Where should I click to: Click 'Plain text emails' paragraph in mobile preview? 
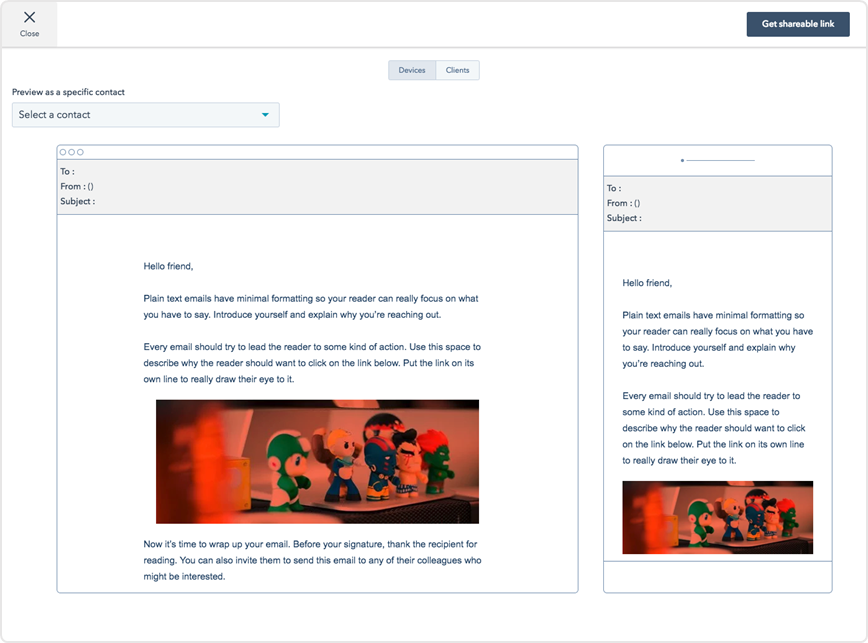[x=717, y=339]
